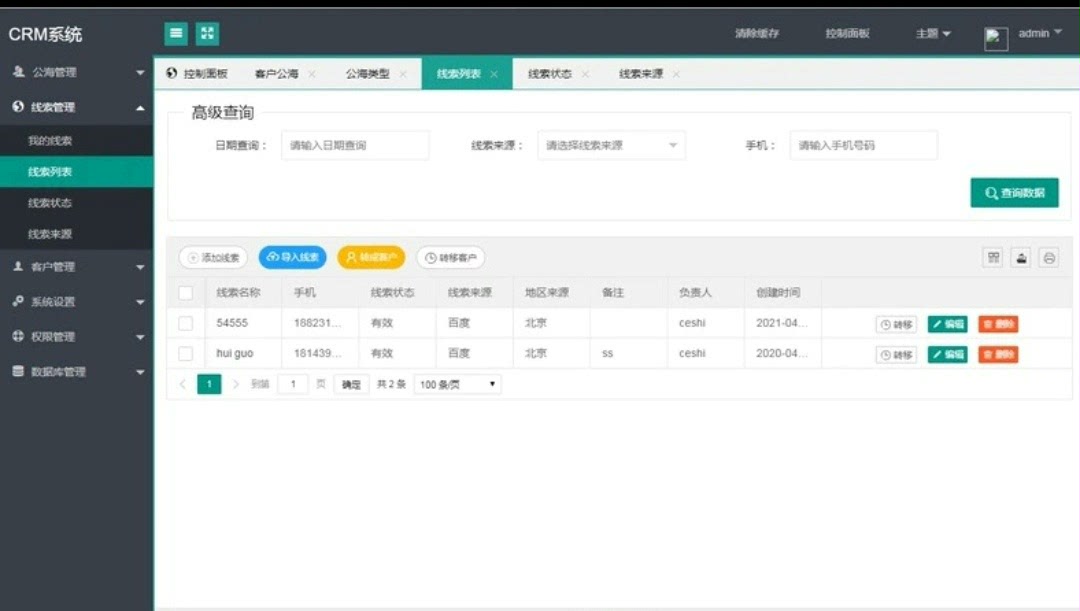
Task: Open 我的线索 in the sidebar
Action: click(50, 141)
